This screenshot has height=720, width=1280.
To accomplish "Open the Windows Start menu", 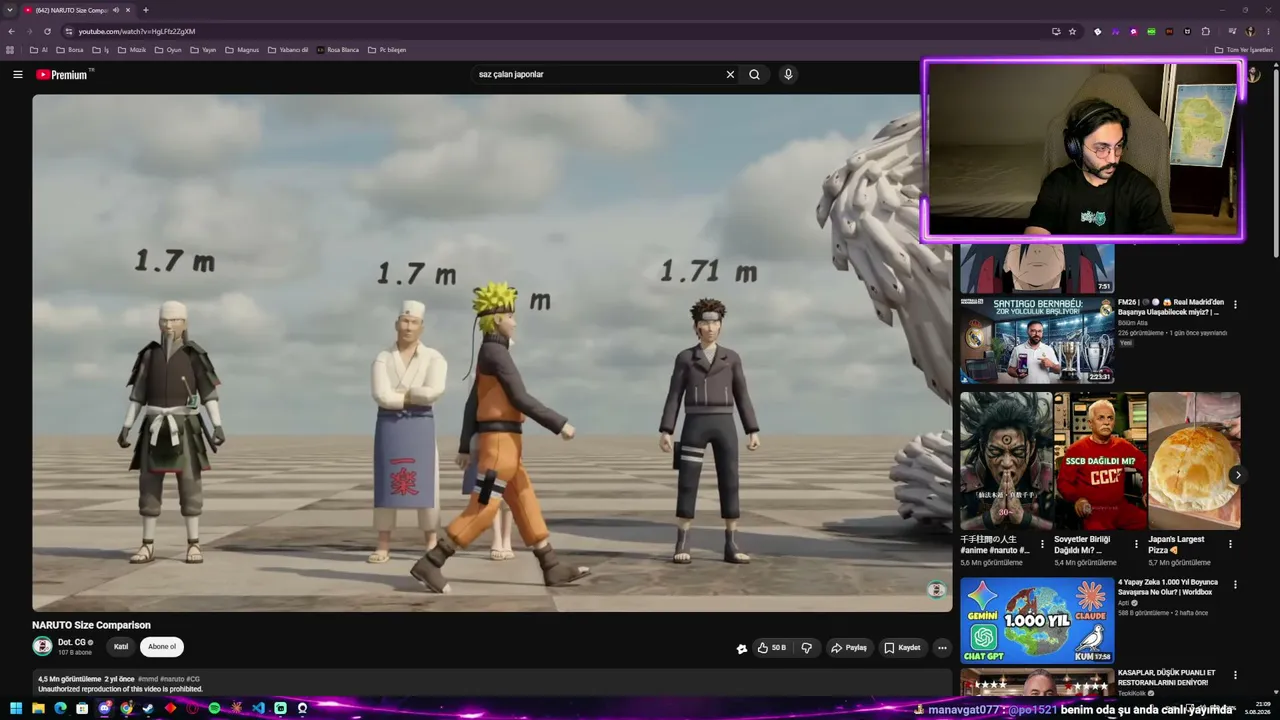I will click(x=16, y=708).
